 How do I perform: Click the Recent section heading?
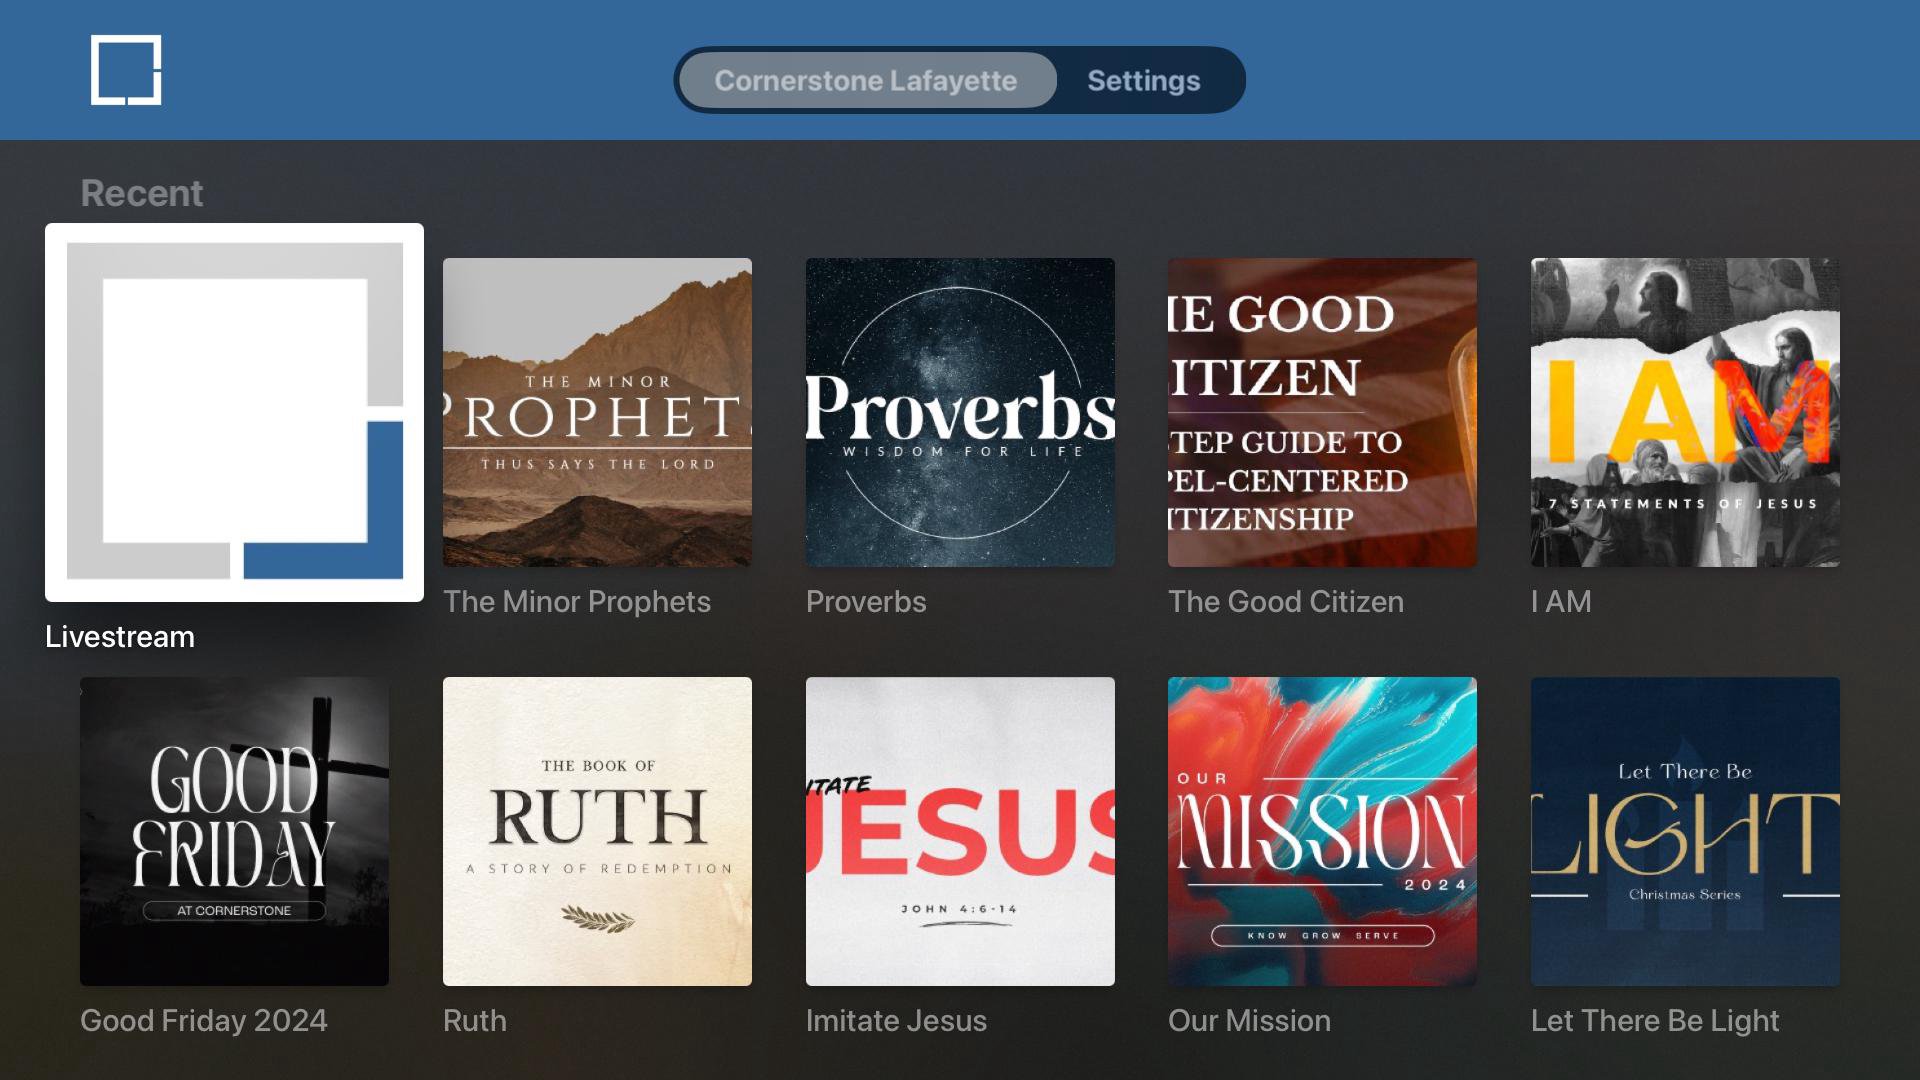coord(142,193)
